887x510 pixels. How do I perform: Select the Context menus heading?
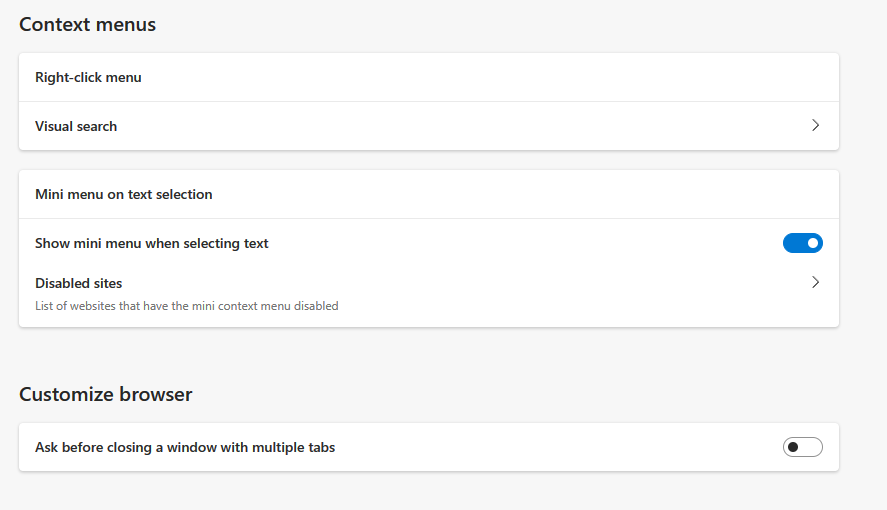[88, 24]
